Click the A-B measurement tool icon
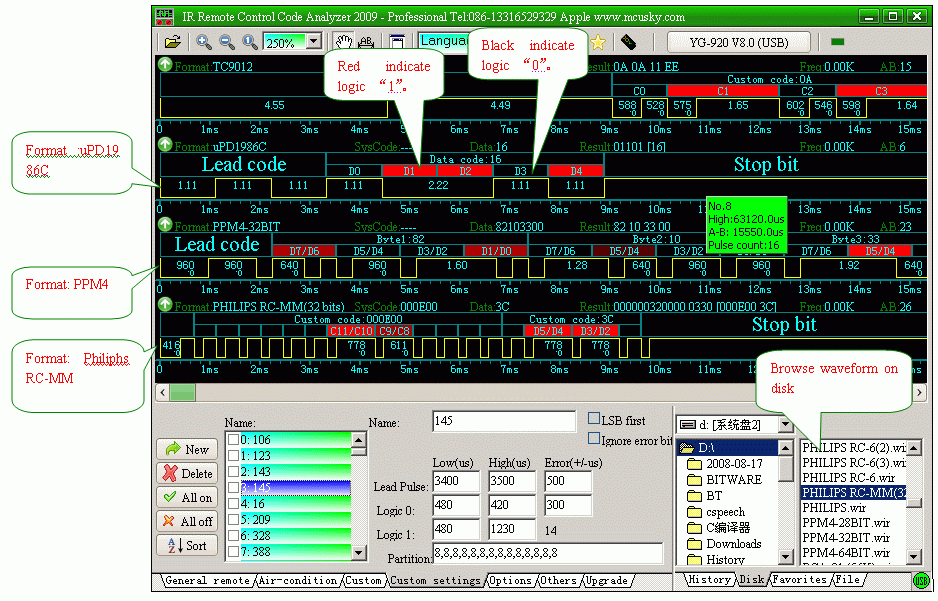 tap(366, 42)
